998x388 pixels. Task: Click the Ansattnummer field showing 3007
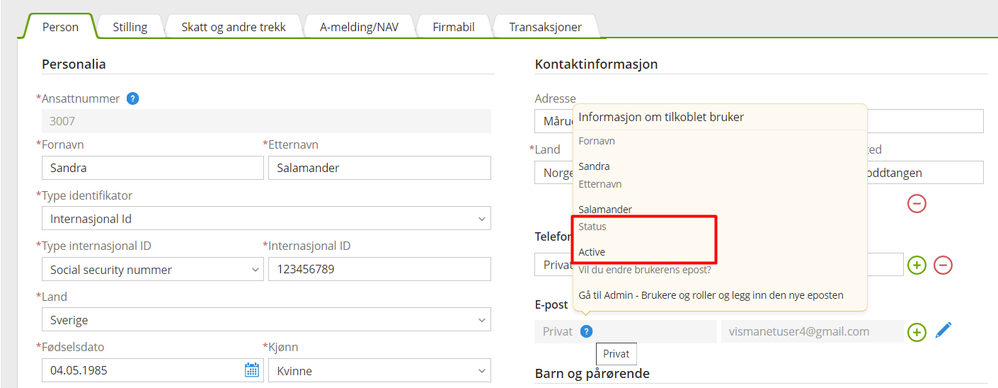266,121
